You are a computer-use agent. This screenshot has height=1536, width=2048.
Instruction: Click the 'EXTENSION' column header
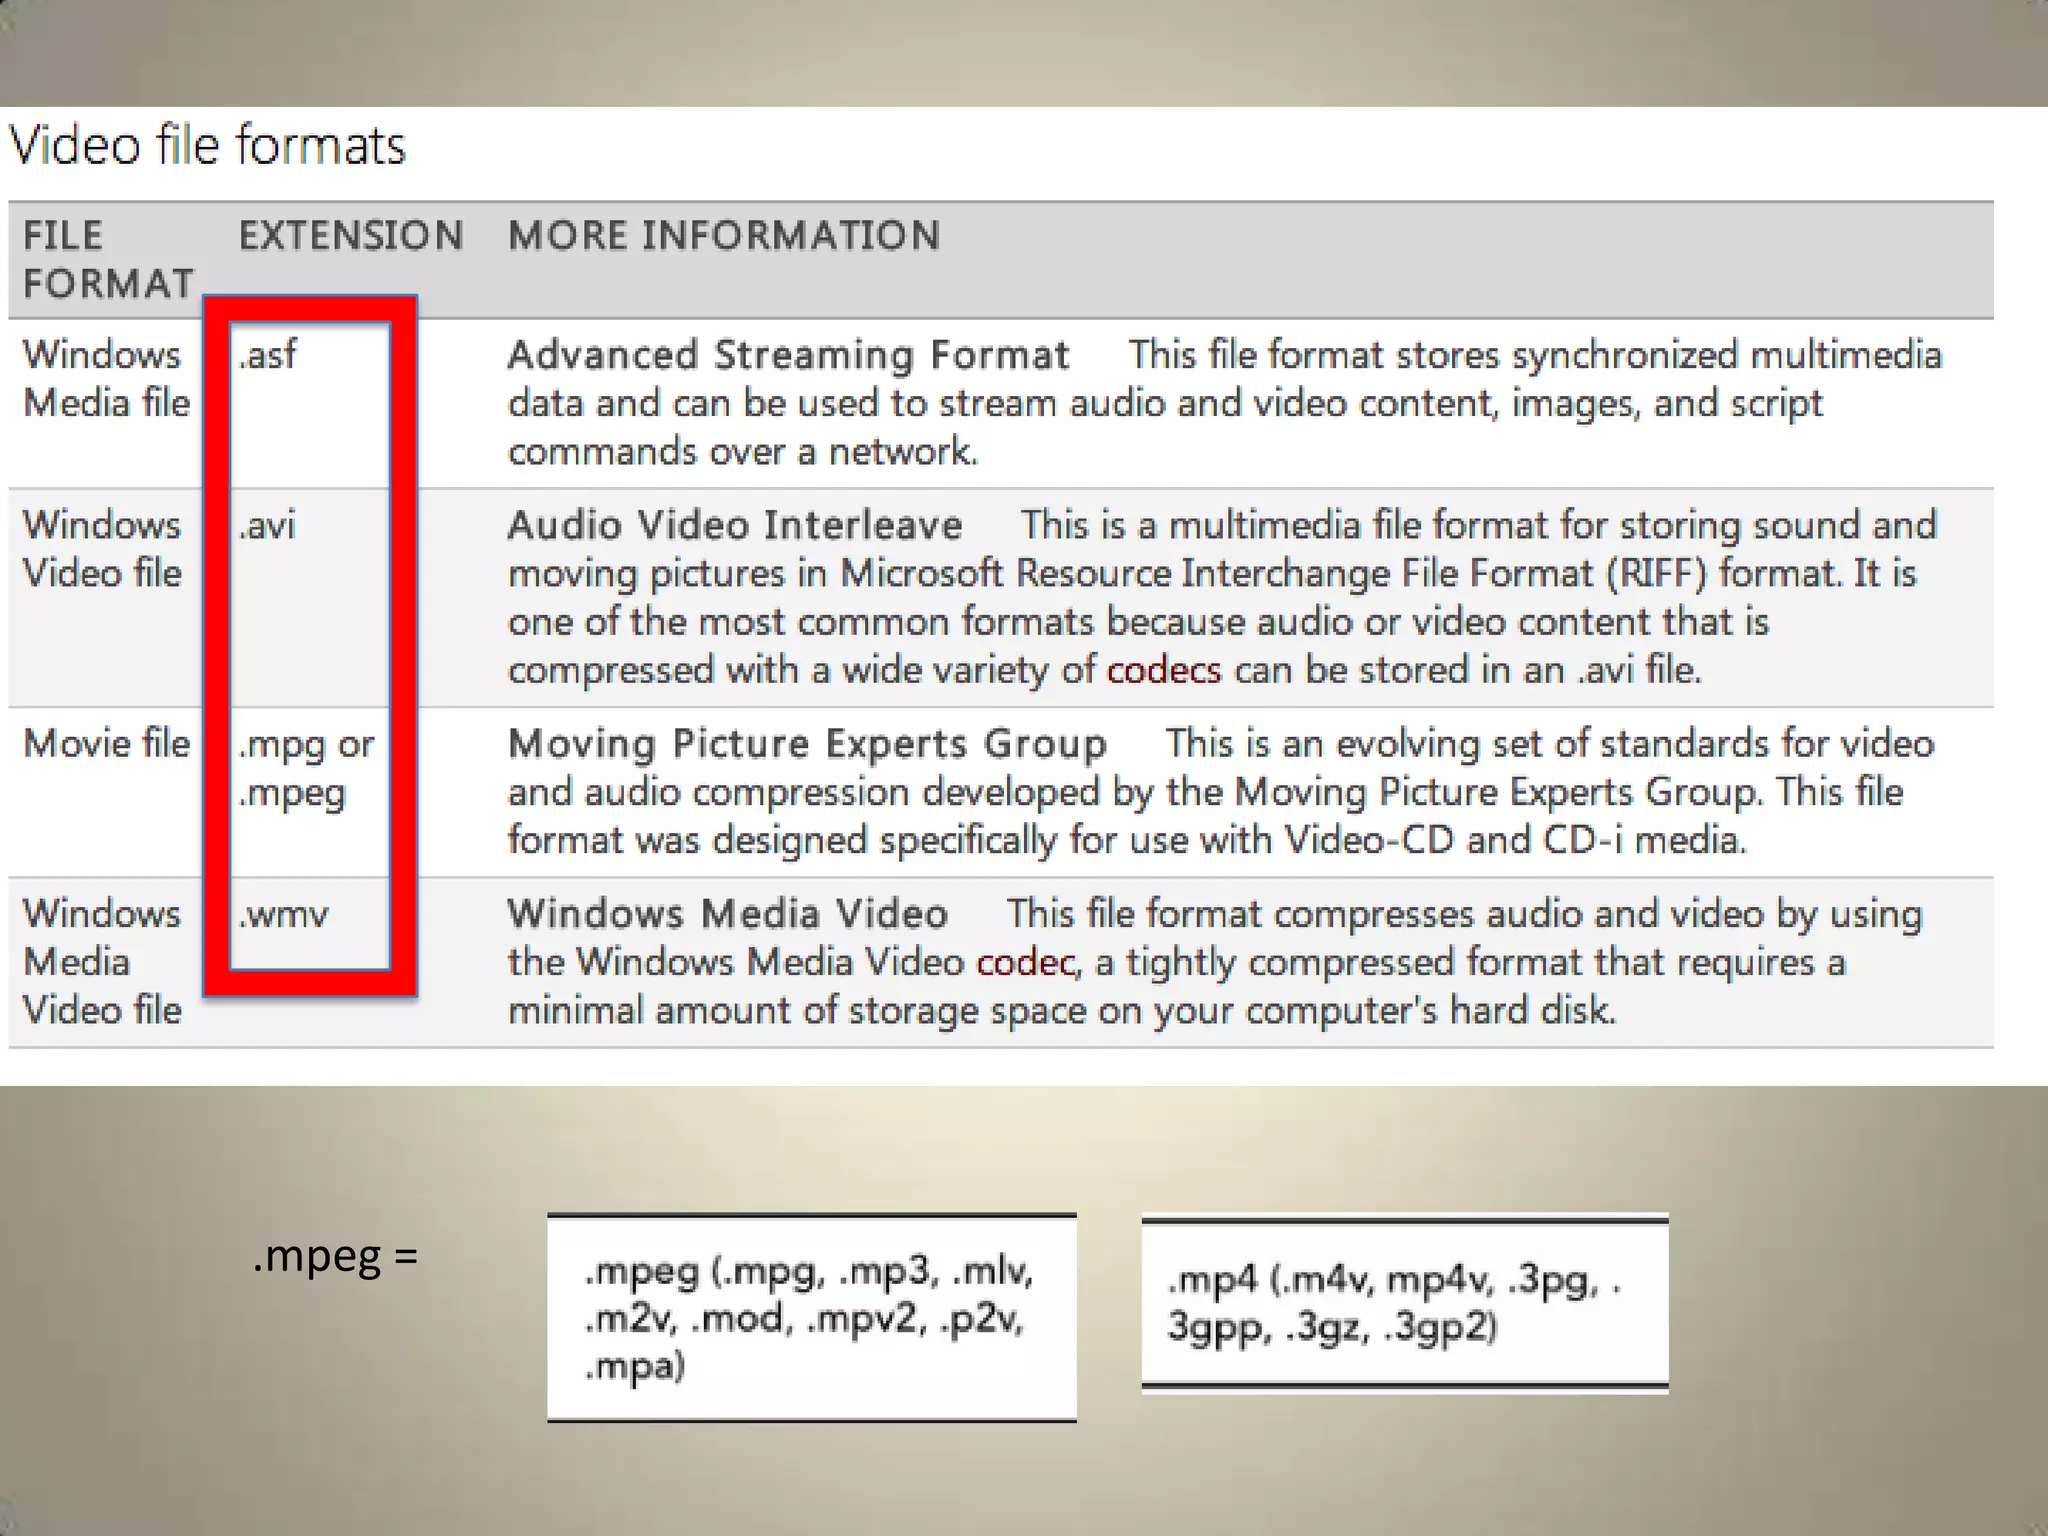pyautogui.click(x=351, y=236)
